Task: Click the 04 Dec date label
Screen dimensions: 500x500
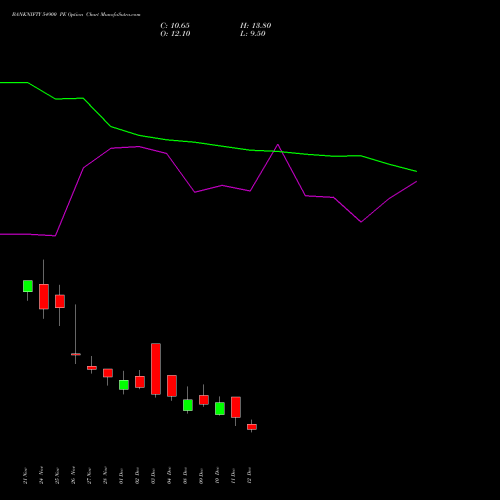Action: pos(170,476)
